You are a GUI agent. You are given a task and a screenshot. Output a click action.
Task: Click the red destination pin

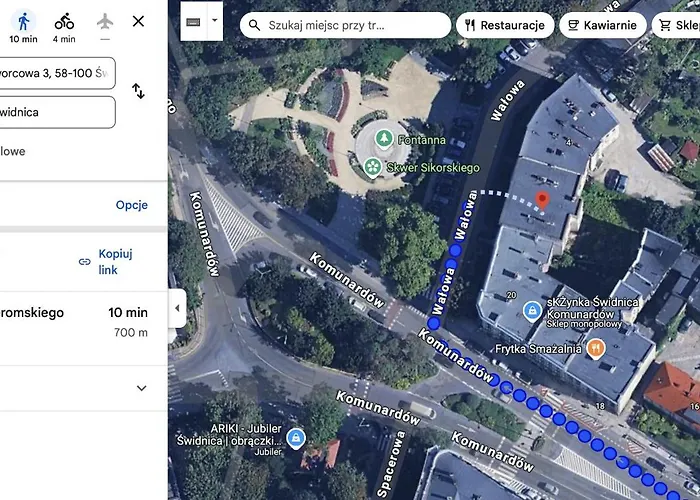[x=542, y=201]
